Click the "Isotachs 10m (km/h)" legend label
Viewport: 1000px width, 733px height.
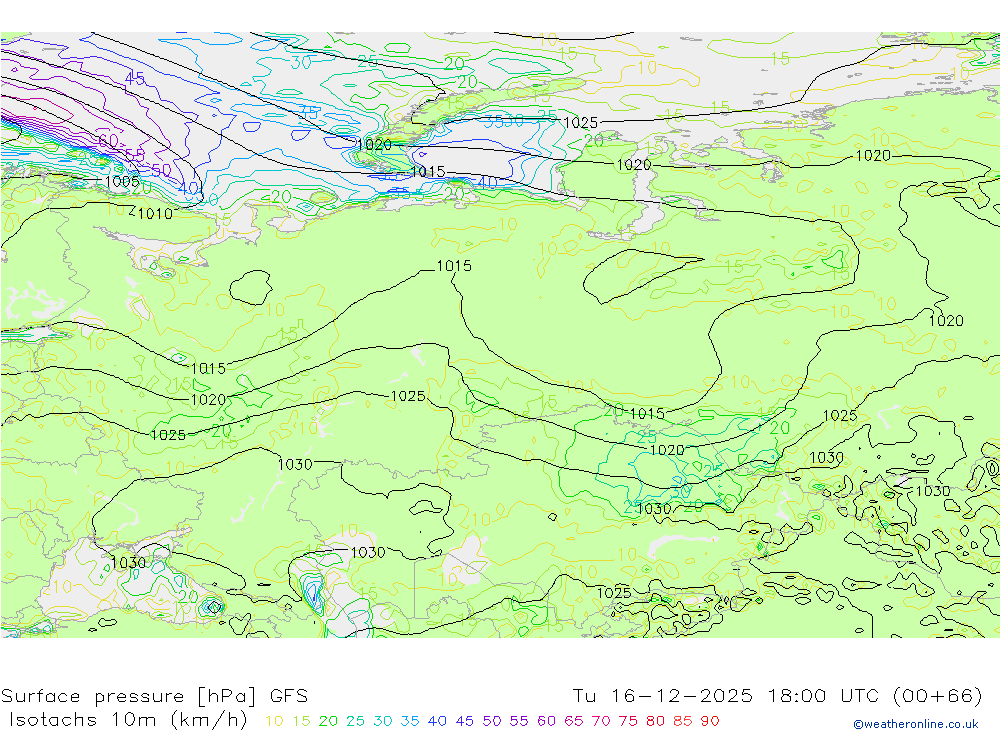pyautogui.click(x=128, y=720)
